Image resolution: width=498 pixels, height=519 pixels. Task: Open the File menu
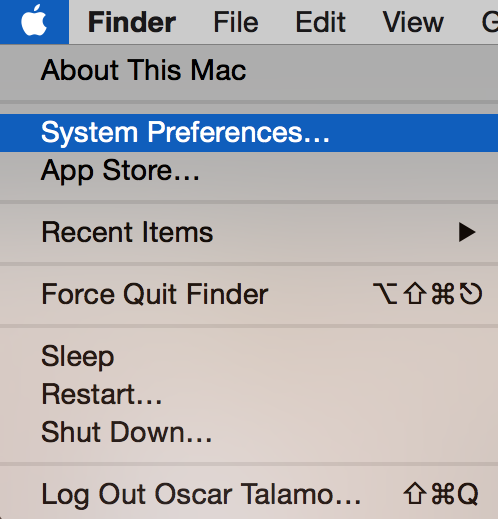tap(236, 22)
